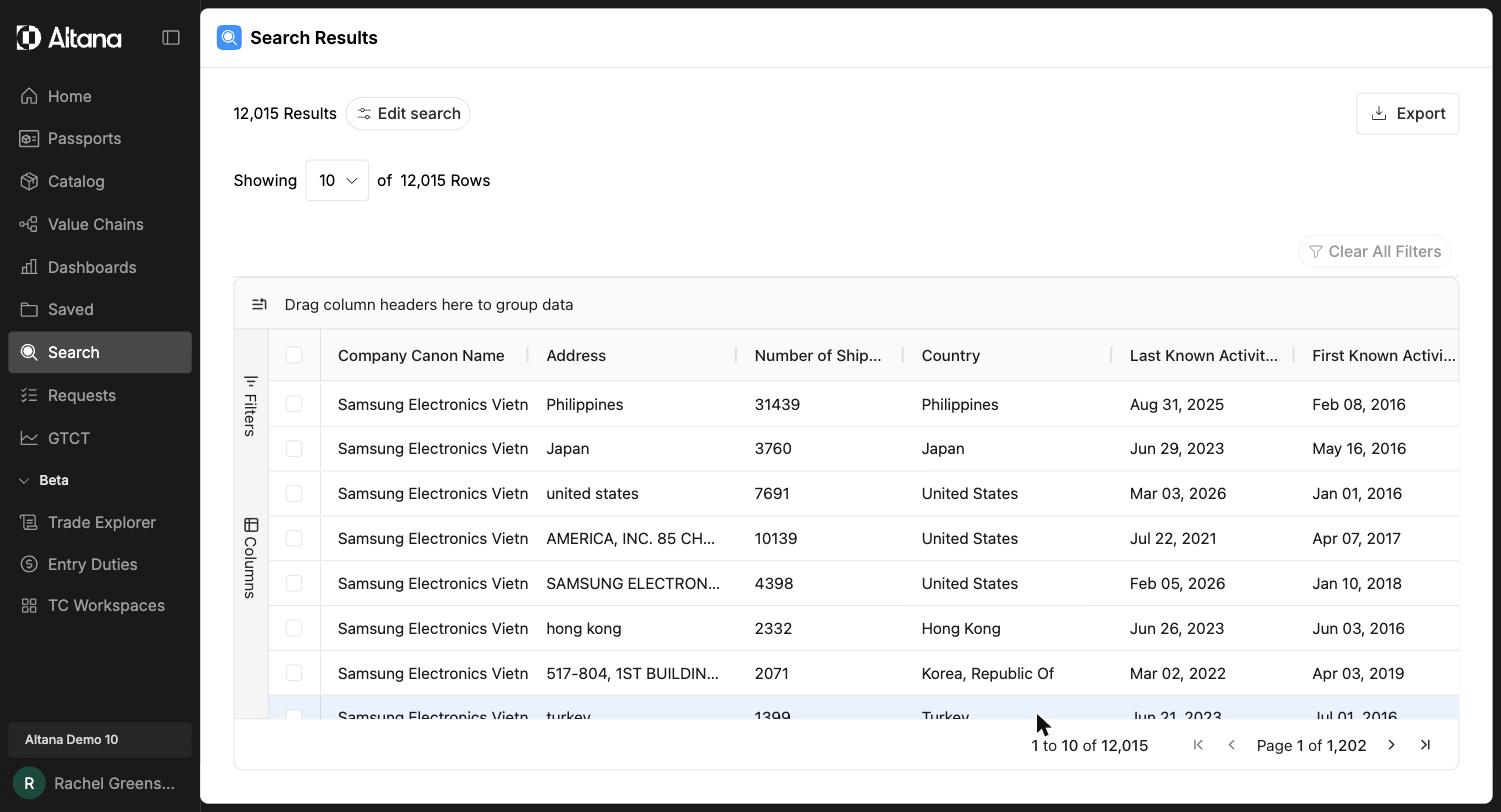Screen dimensions: 1501x812
Task: Open TC Workspaces
Action: [x=100, y=605]
